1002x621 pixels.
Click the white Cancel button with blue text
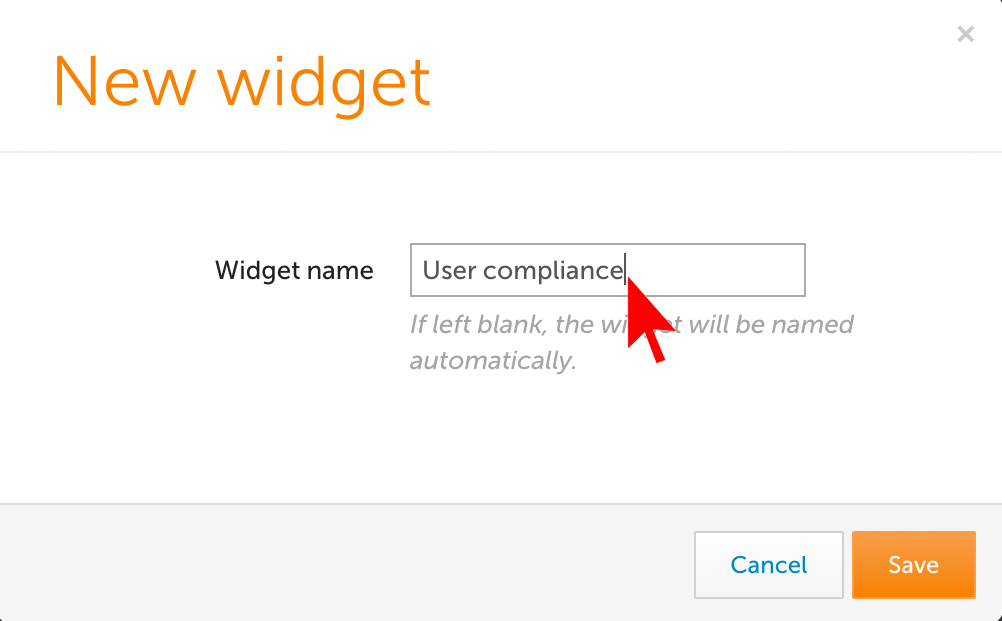768,565
